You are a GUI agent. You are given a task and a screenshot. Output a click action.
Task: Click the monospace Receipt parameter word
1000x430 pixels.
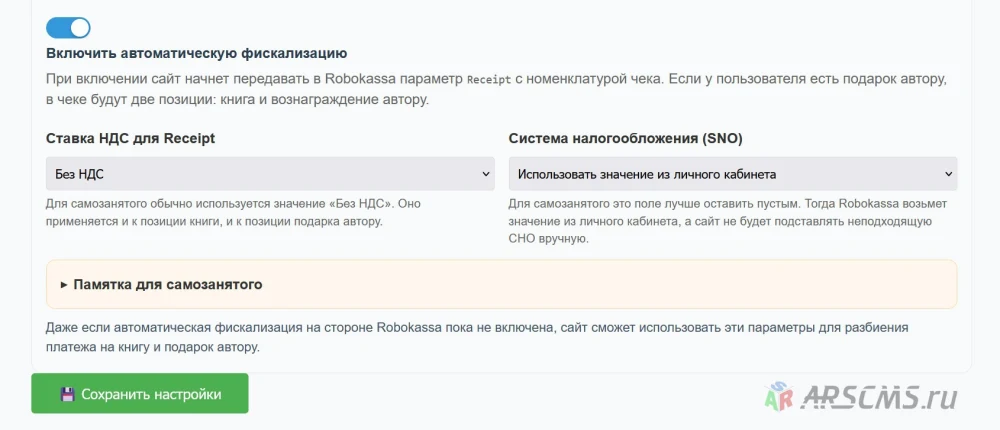click(489, 80)
